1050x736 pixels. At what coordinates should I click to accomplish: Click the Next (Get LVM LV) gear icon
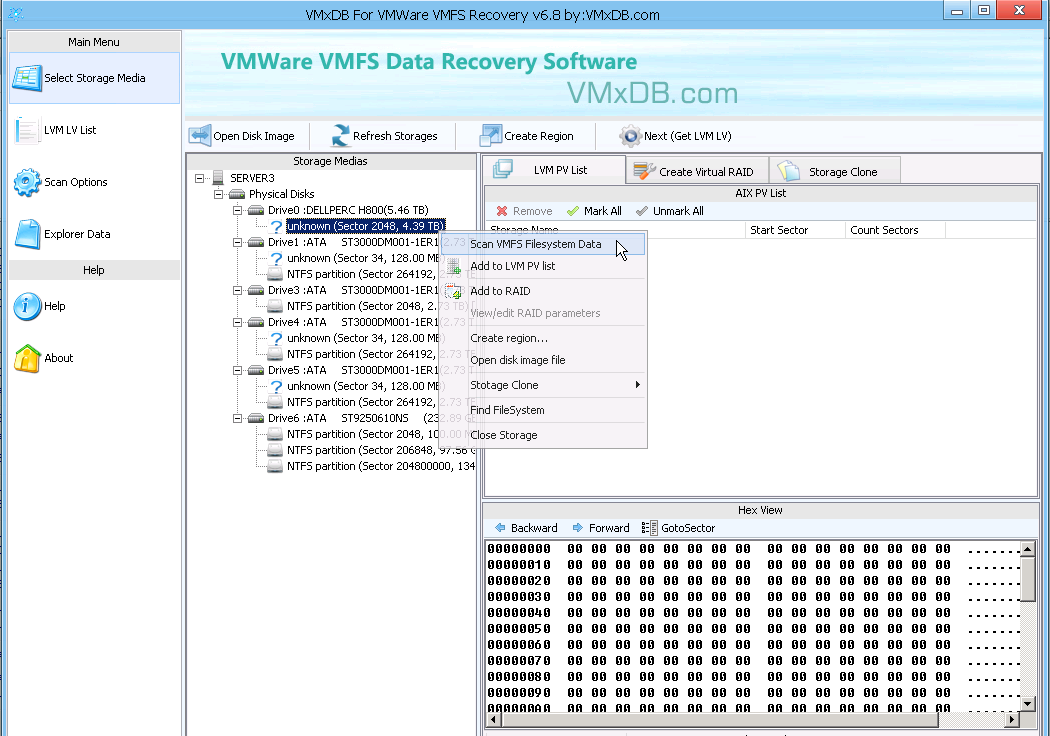point(629,136)
